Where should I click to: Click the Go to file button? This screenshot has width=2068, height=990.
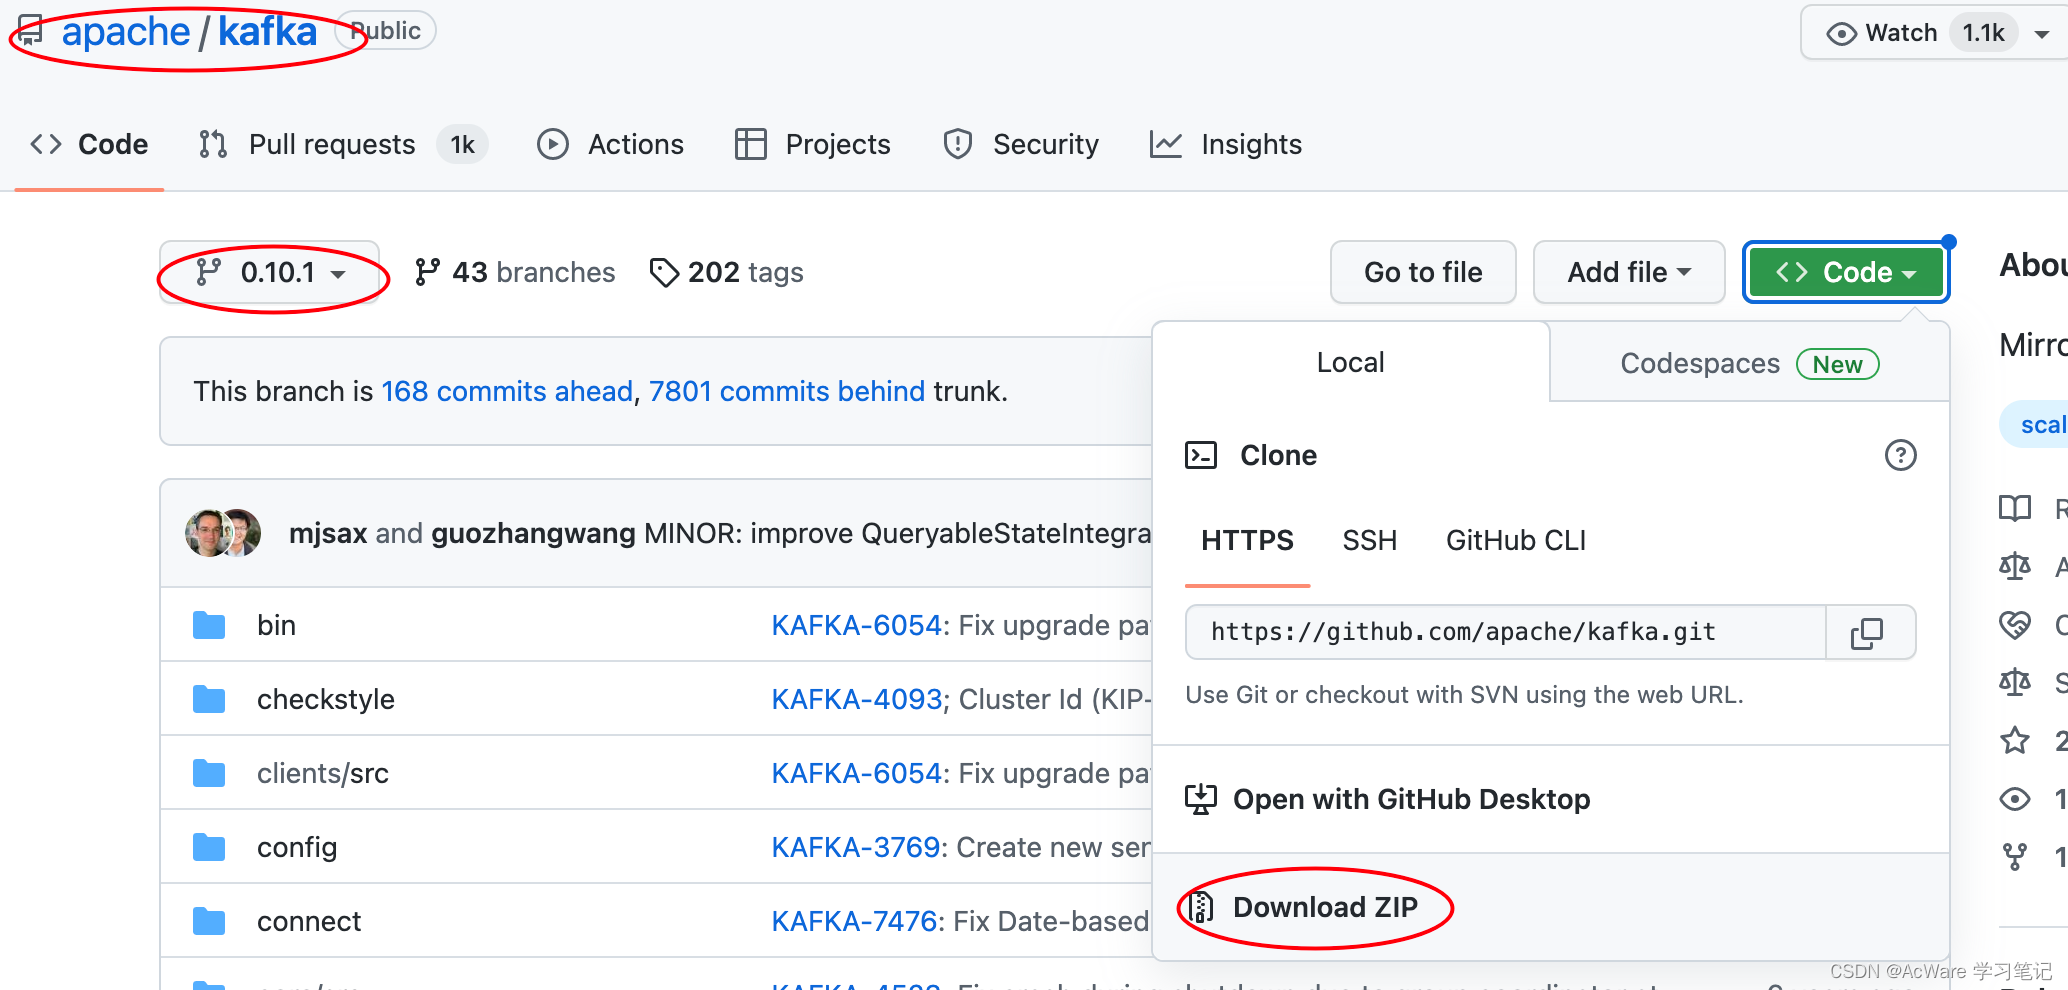pos(1423,272)
